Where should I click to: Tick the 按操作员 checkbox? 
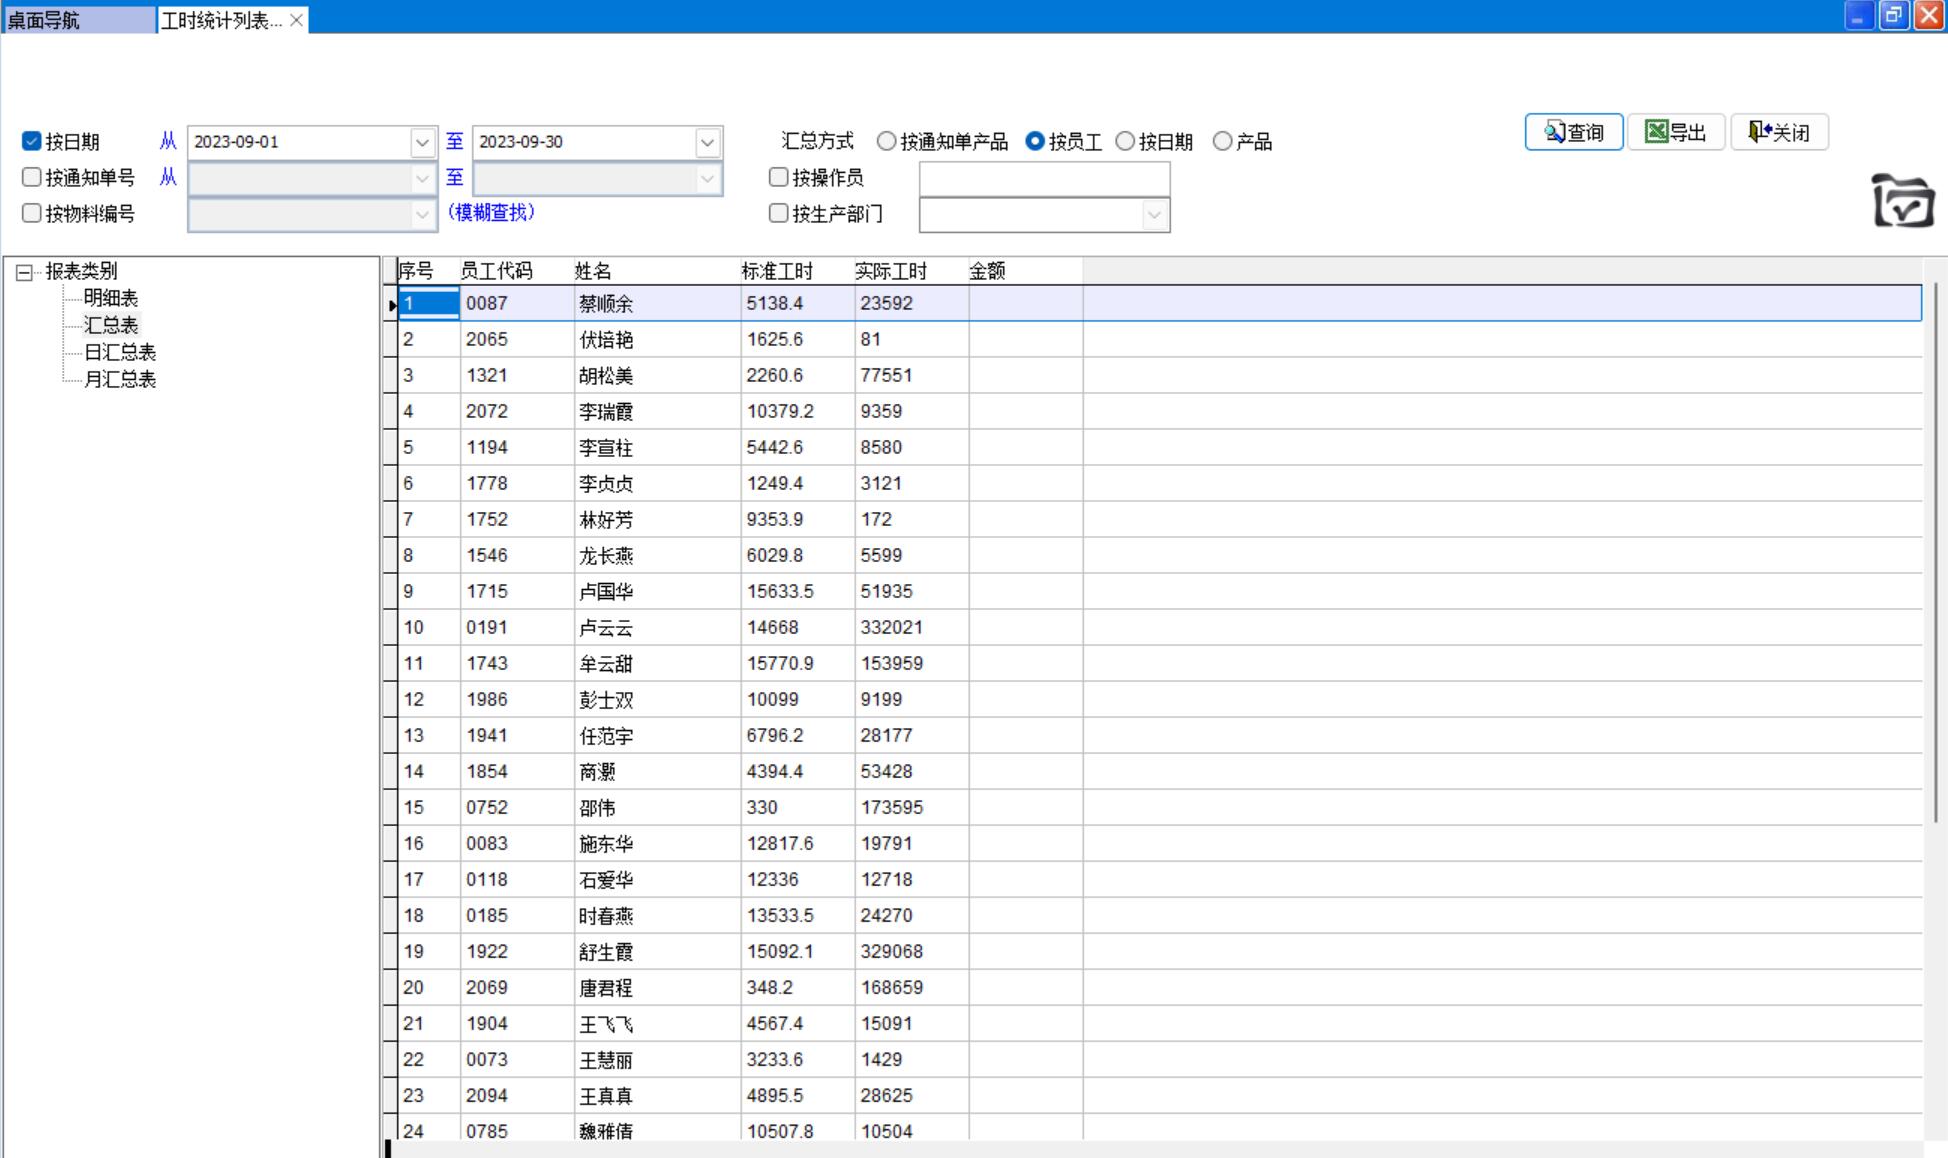point(778,177)
